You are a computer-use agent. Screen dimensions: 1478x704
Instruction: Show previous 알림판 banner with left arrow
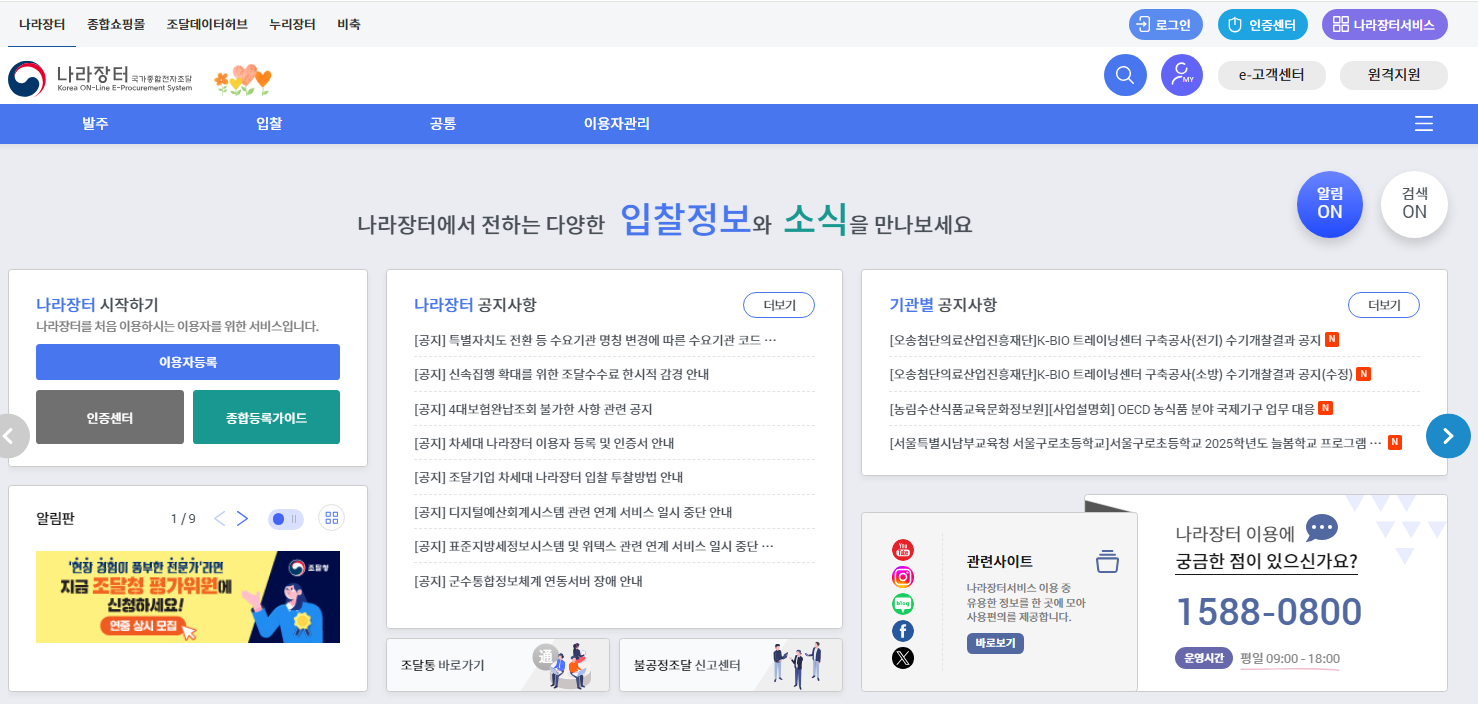coord(220,518)
